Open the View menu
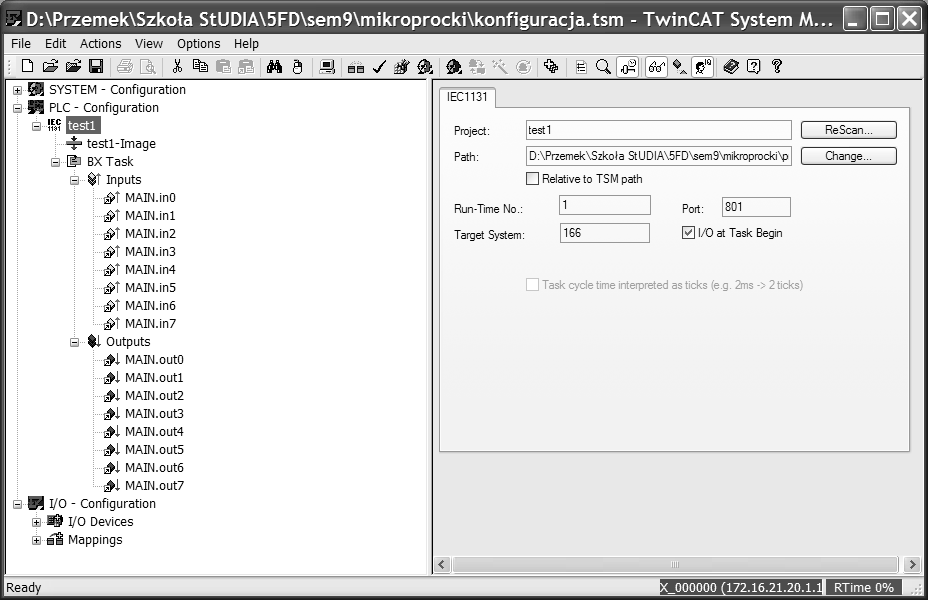 coord(149,44)
